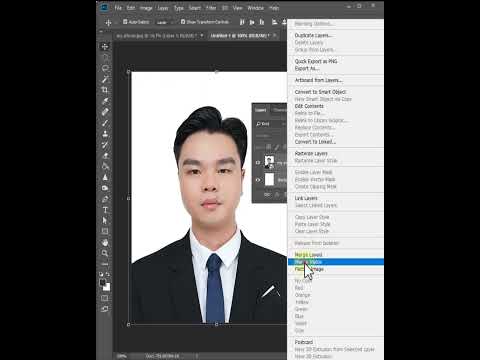
Task: Select the Dodge tool
Action: click(x=105, y=188)
